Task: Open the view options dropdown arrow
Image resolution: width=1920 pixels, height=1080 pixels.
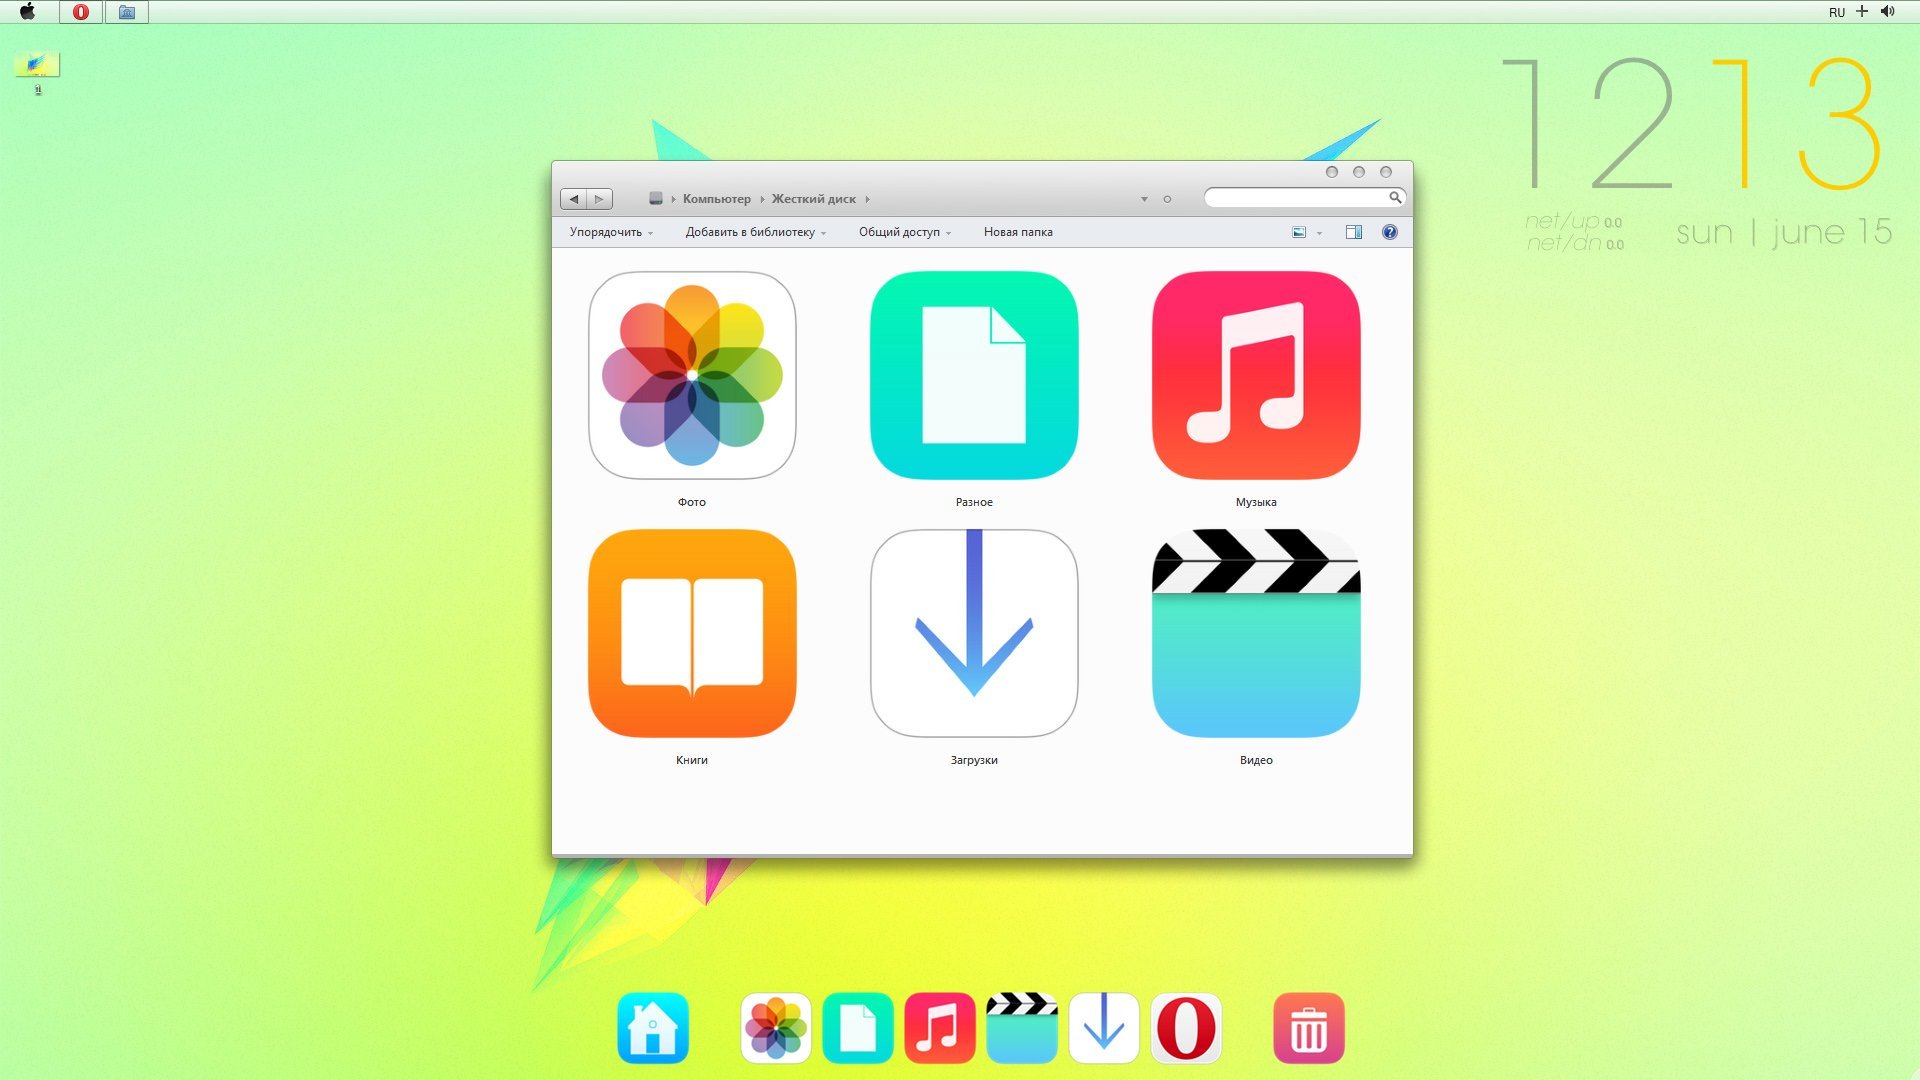Action: click(x=1319, y=233)
